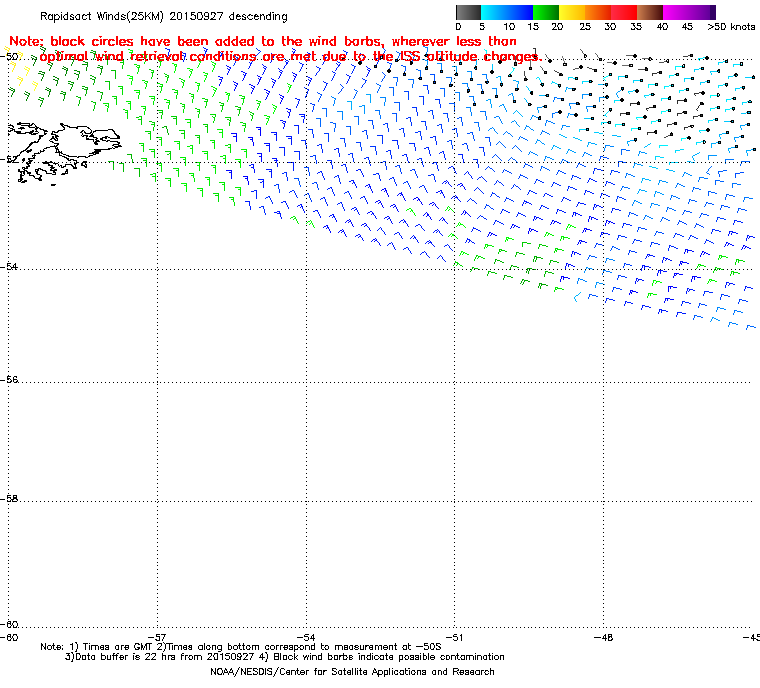Click the title 'Rapidscat Winds(25KM) 20150927 descending'

(x=164, y=16)
